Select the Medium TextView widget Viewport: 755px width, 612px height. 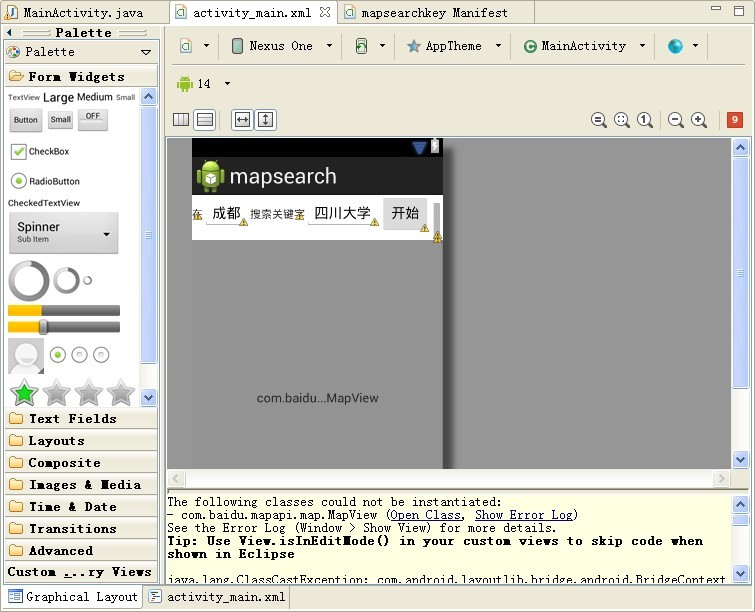(x=94, y=97)
